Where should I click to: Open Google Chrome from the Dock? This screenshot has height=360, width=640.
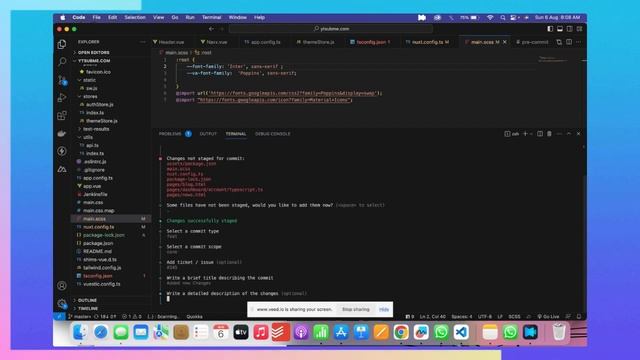coord(401,332)
